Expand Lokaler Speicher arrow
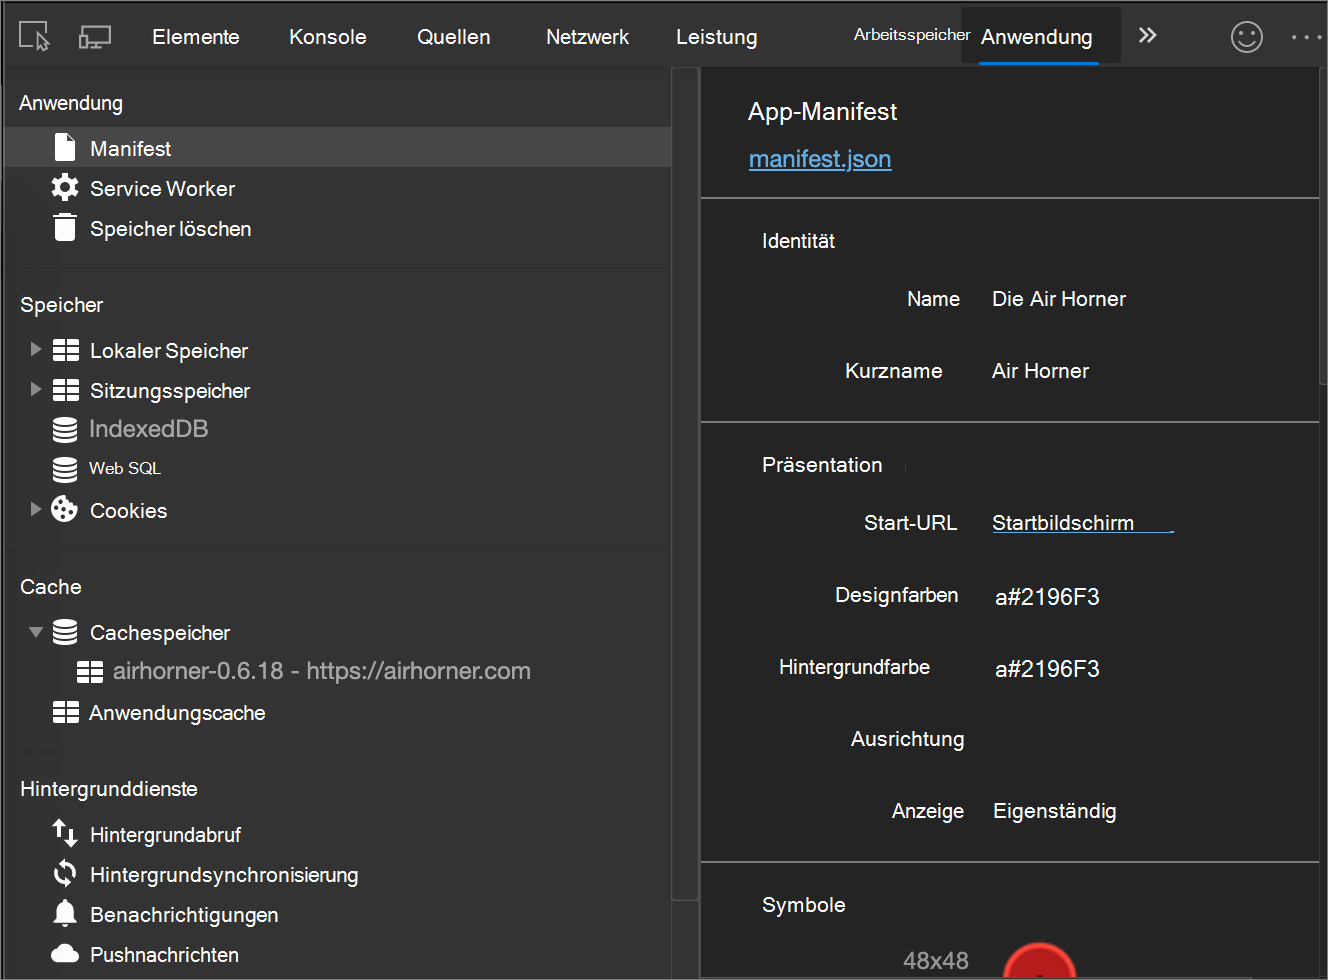The height and width of the screenshot is (980, 1328). [x=36, y=349]
